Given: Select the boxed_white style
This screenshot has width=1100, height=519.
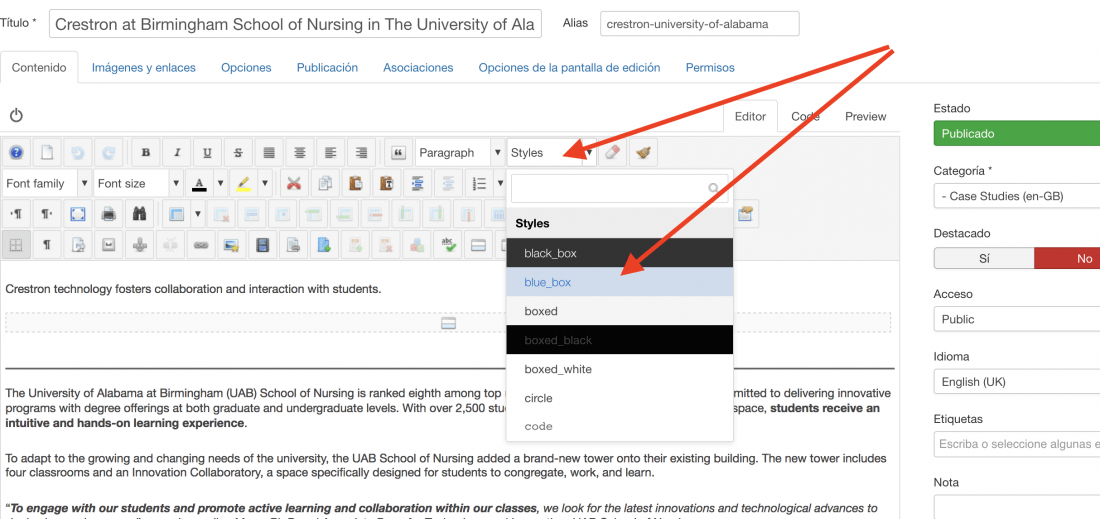Looking at the screenshot, I should (x=619, y=369).
